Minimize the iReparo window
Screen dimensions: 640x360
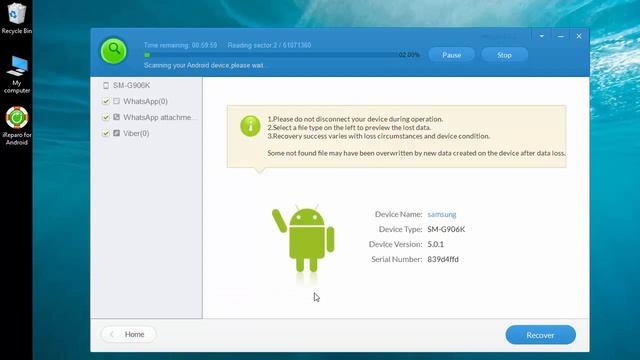(561, 36)
